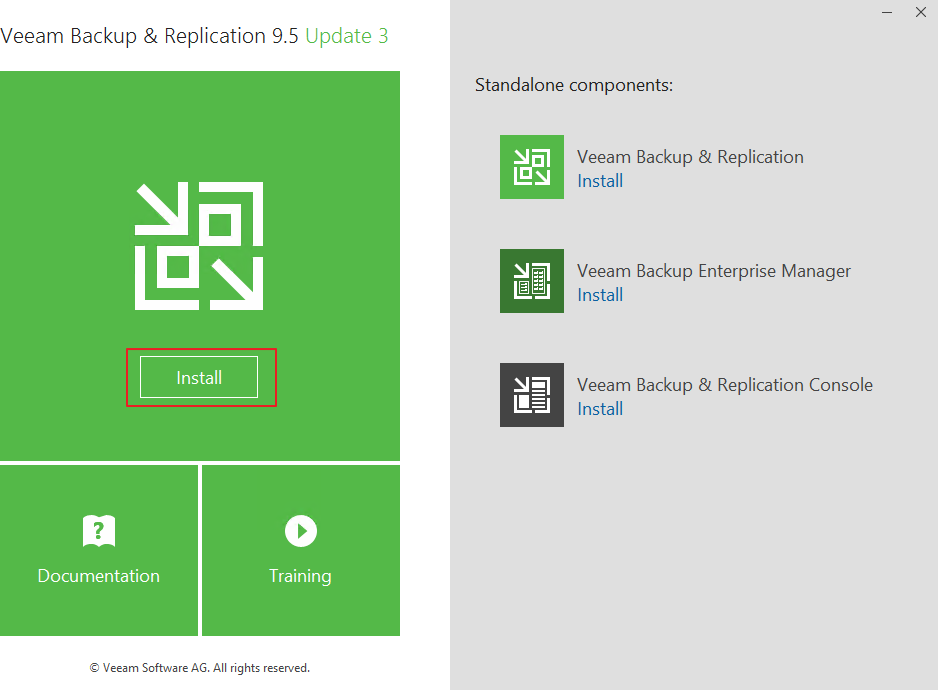938x690 pixels.
Task: Click the large Veeam logo in green tile
Action: pos(199,246)
